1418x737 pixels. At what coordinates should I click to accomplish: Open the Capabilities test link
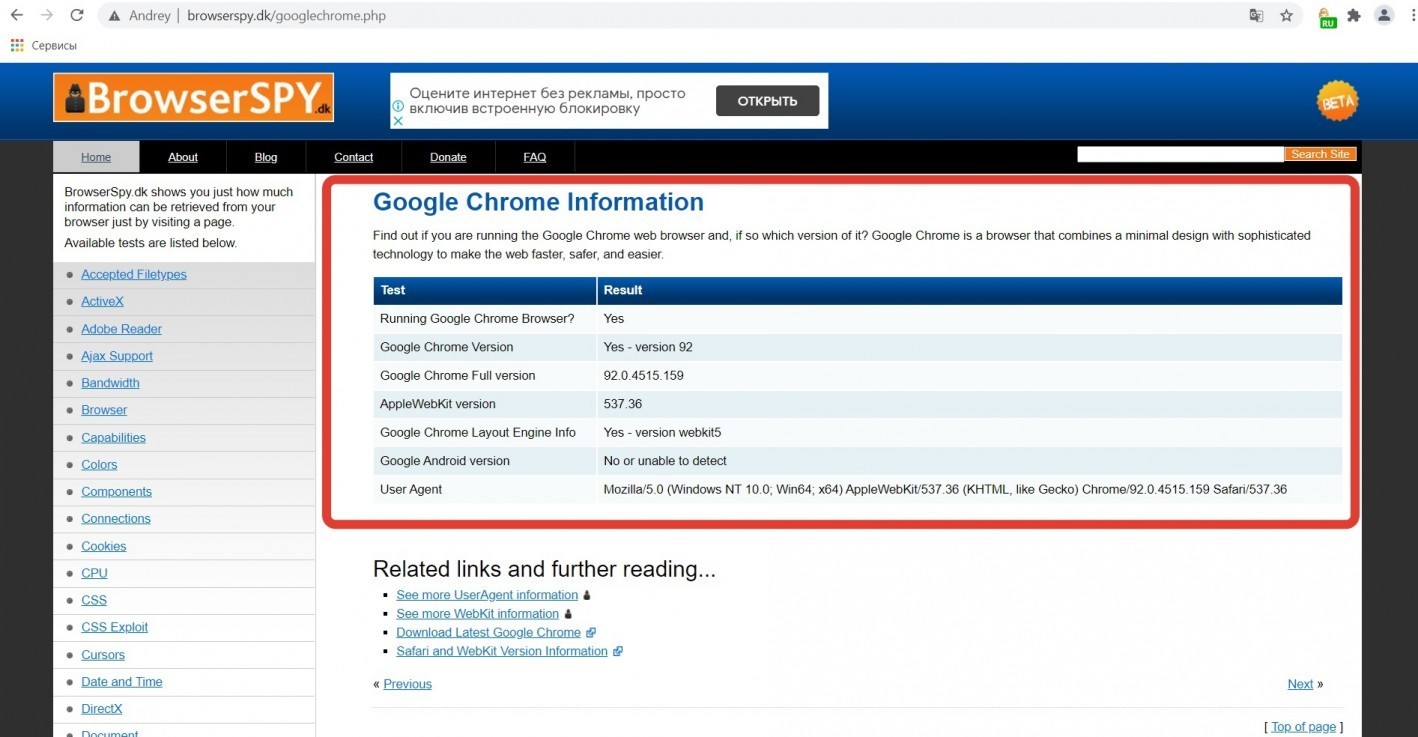(x=113, y=437)
